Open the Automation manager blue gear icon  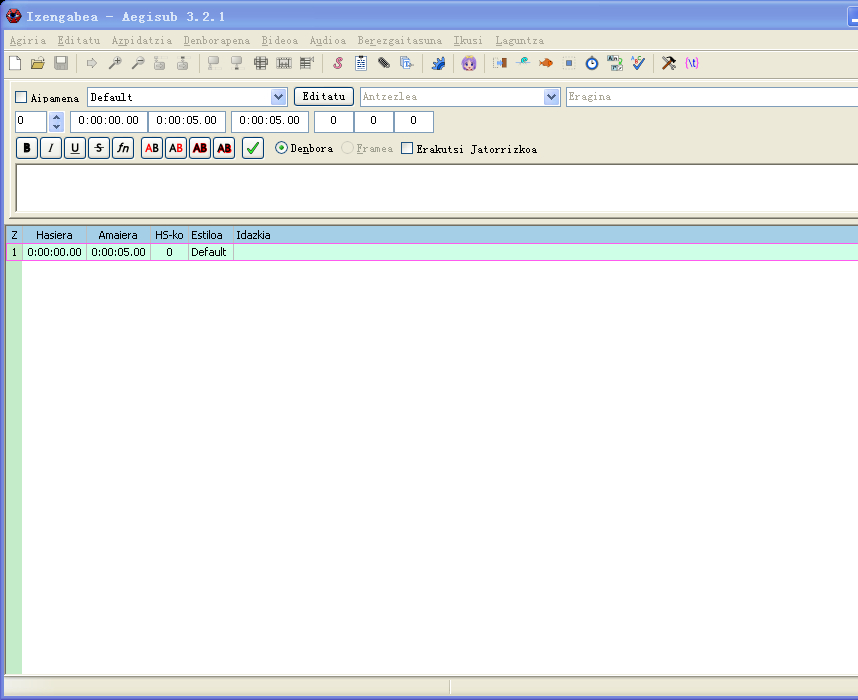(438, 63)
